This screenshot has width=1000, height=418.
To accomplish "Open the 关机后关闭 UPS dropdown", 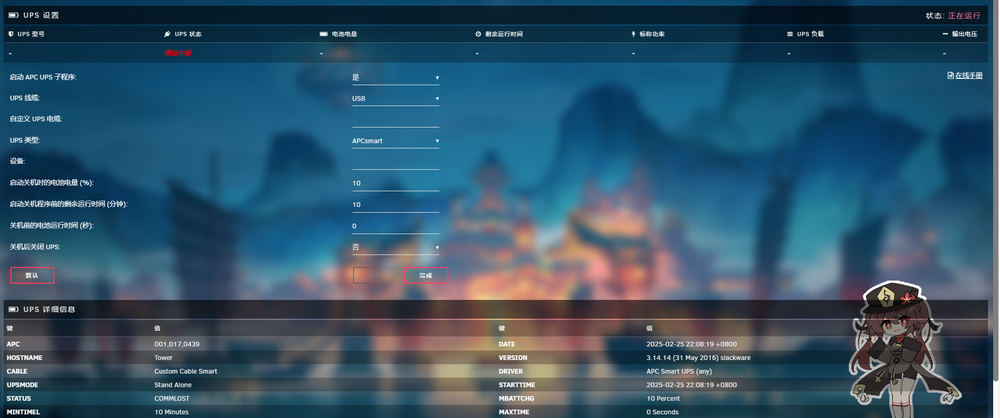I will pyautogui.click(x=395, y=247).
